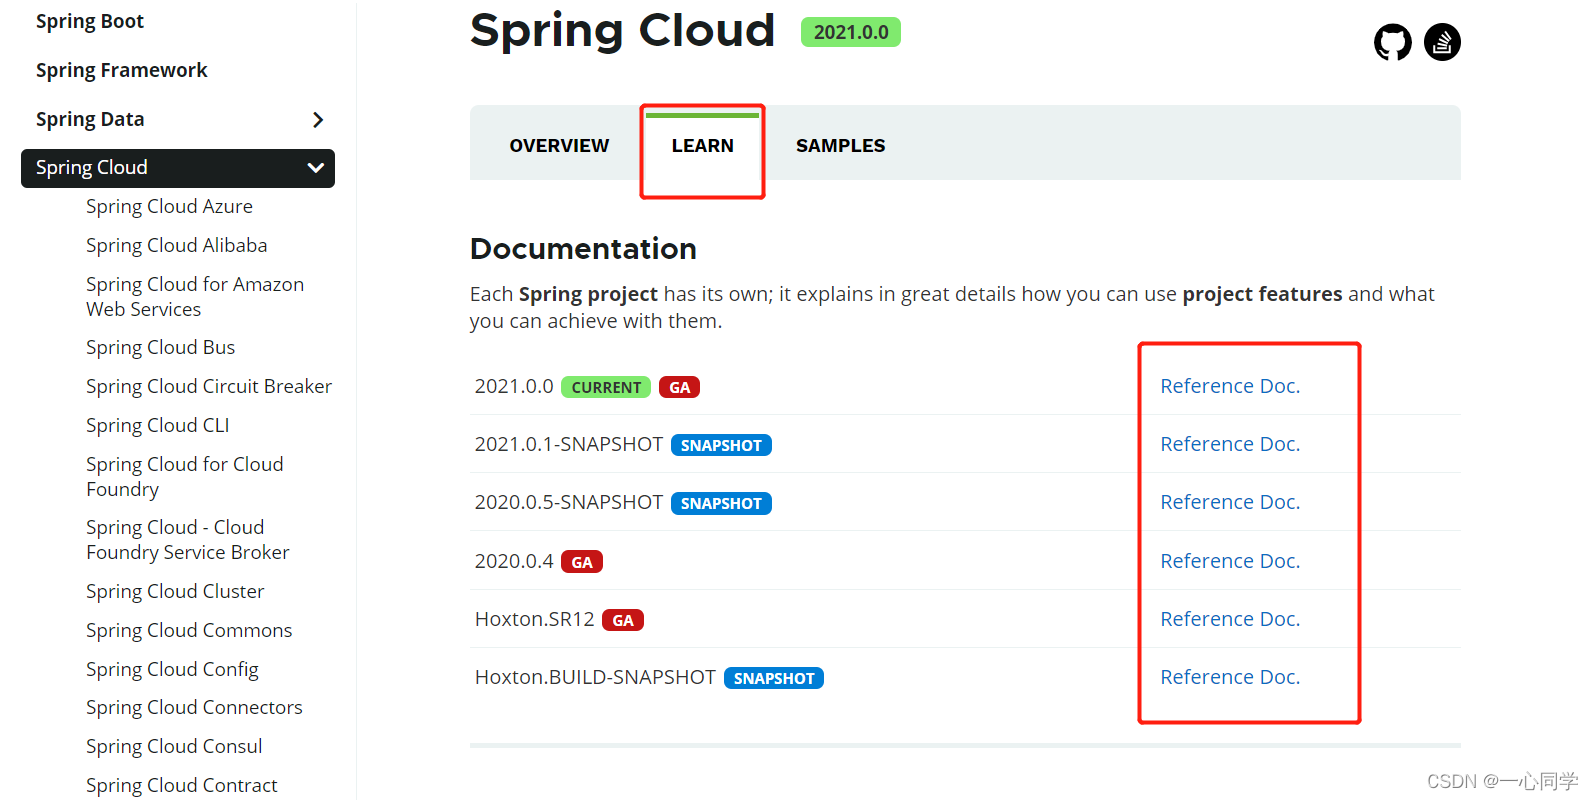
Task: Switch to the Overview tab
Action: (x=559, y=146)
